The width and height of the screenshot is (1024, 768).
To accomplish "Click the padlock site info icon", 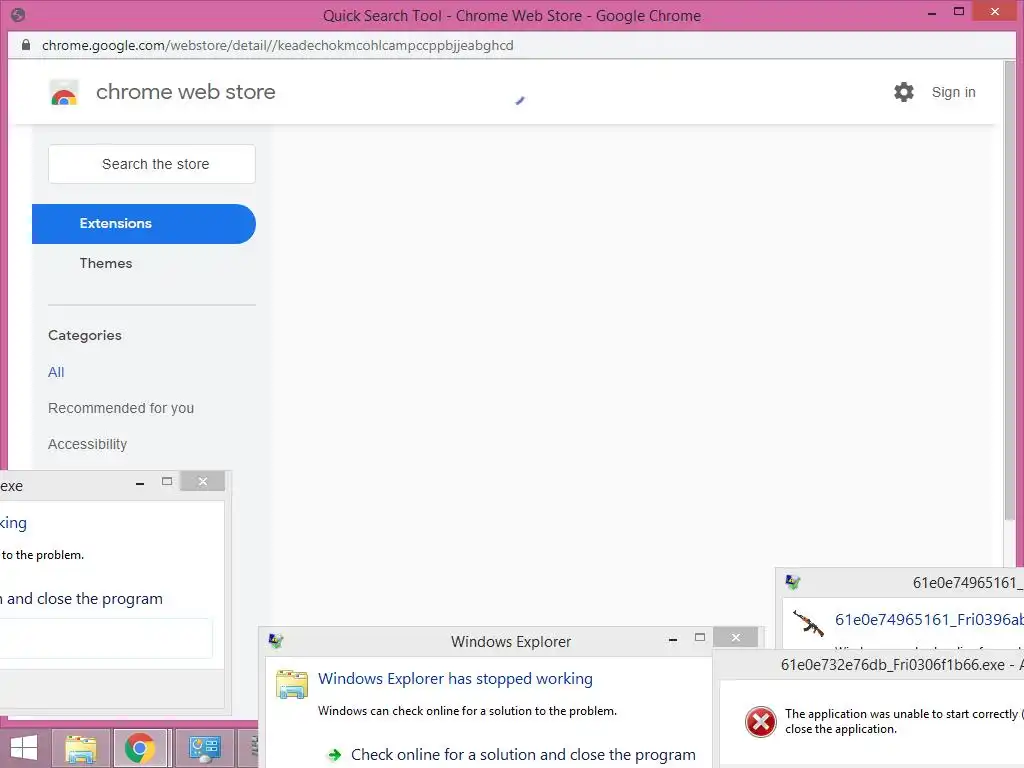I will [26, 45].
